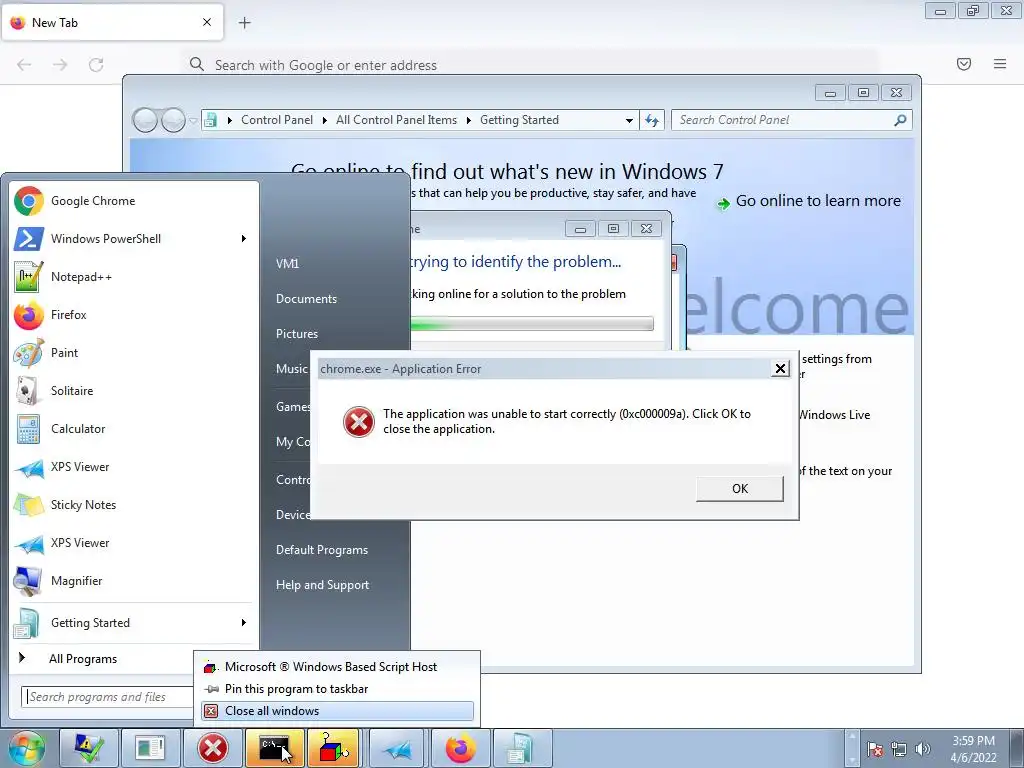Open Action Center checkmark taskbar icon
This screenshot has width=1024, height=768.
(x=89, y=748)
